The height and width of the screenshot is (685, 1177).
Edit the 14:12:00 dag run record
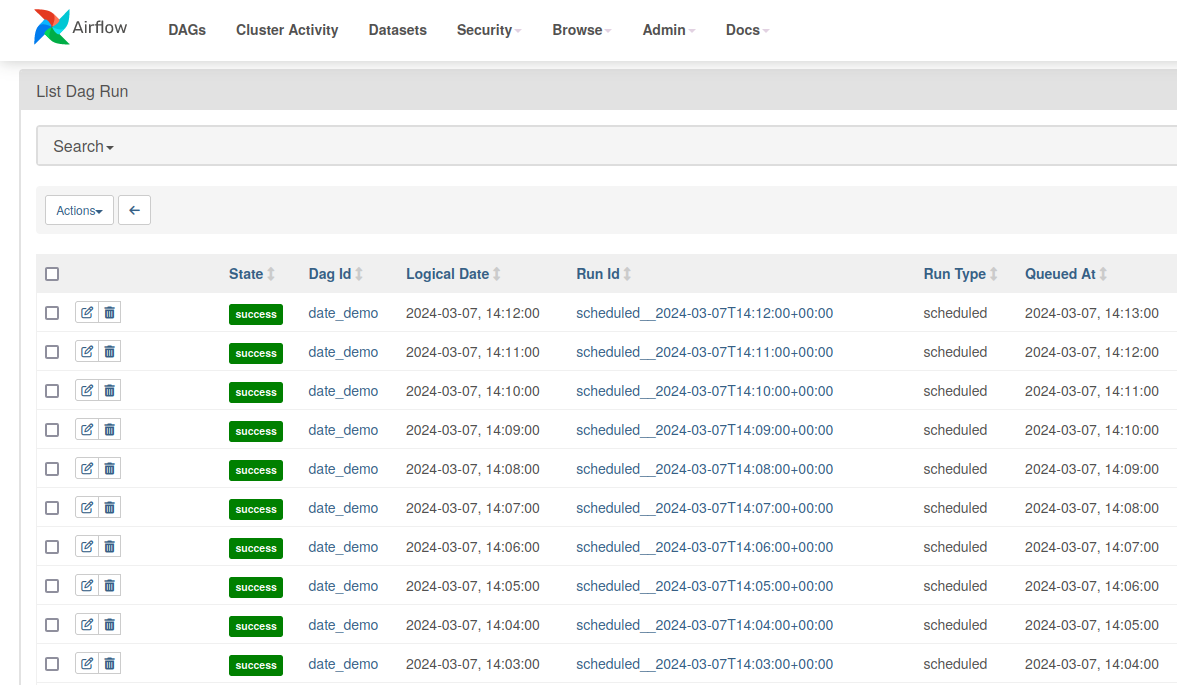pos(87,313)
